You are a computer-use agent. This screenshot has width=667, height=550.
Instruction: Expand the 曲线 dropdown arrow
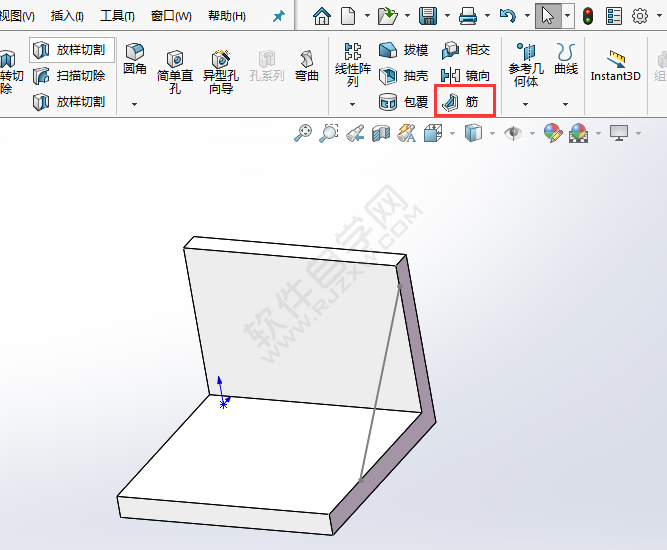point(565,104)
